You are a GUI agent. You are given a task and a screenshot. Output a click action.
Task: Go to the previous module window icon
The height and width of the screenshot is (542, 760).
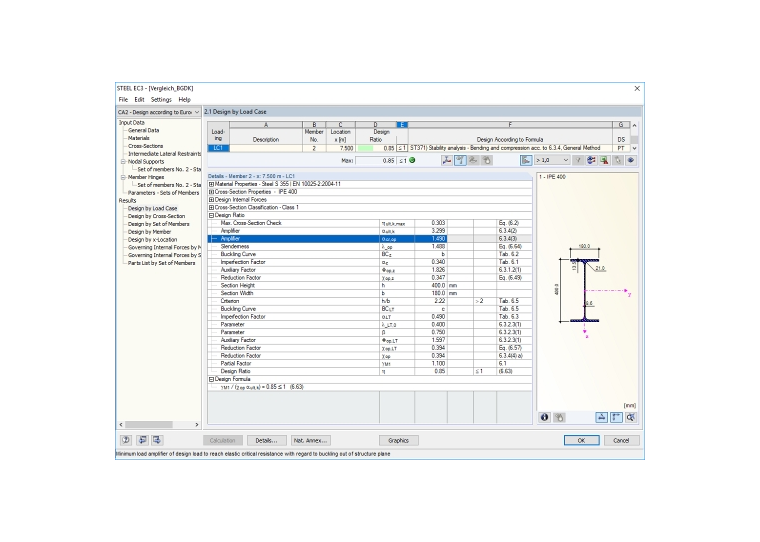click(142, 440)
